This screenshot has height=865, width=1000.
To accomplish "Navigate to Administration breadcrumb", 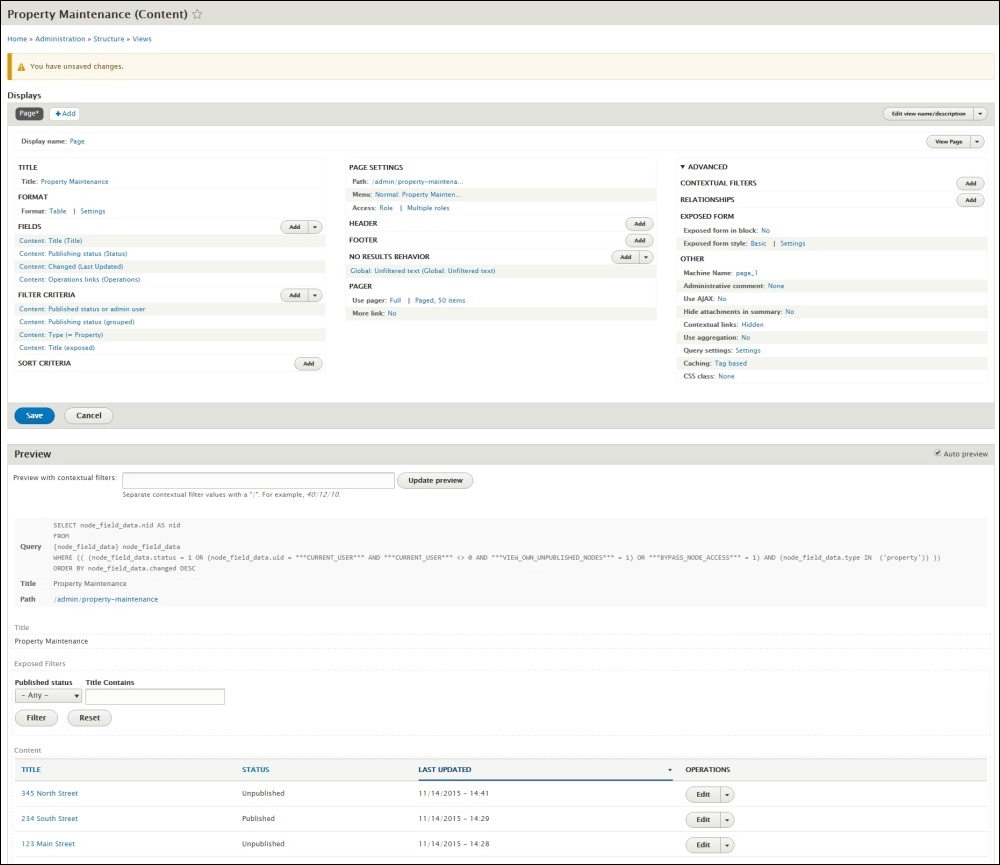I will point(60,39).
